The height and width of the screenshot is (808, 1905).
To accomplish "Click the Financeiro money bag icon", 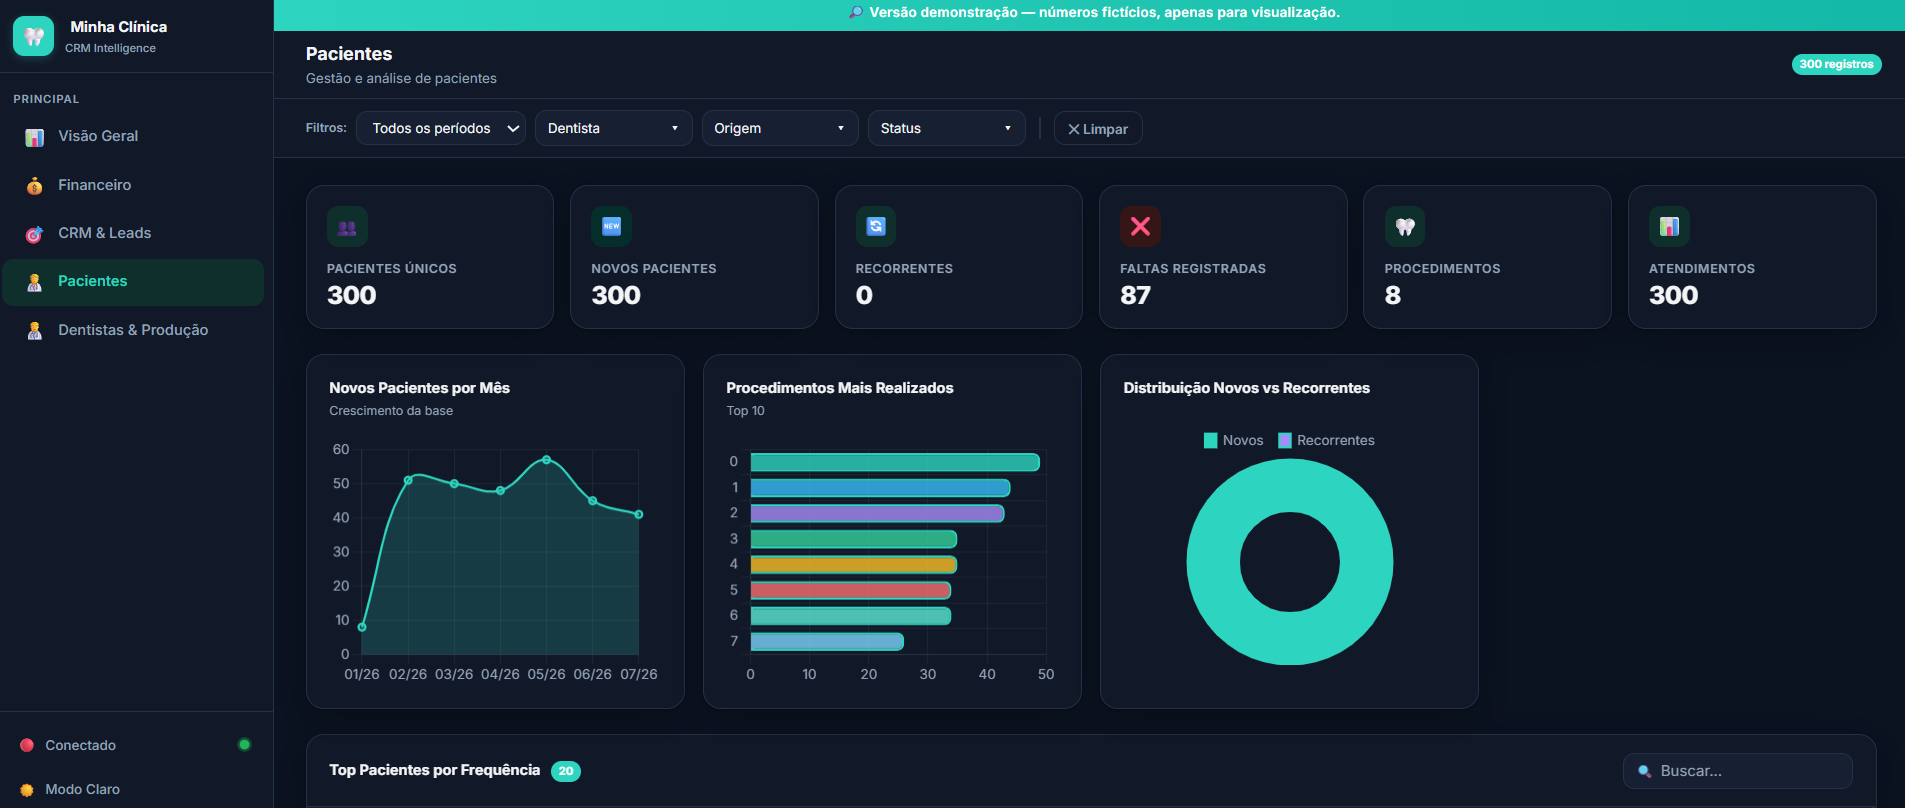I will click(35, 185).
